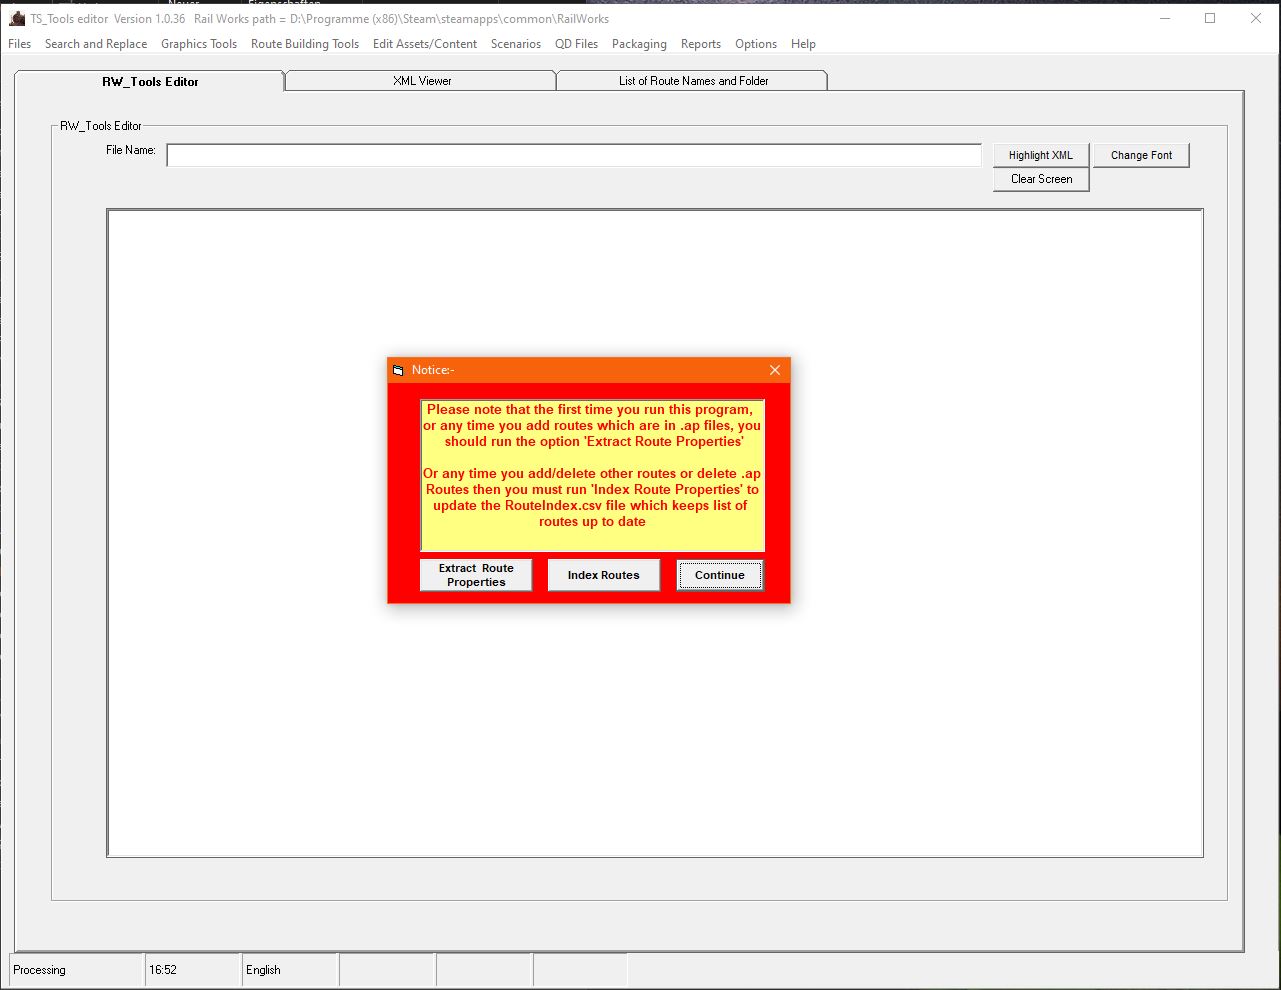
Task: Click the 16:52 time in status bar
Action: click(x=193, y=970)
